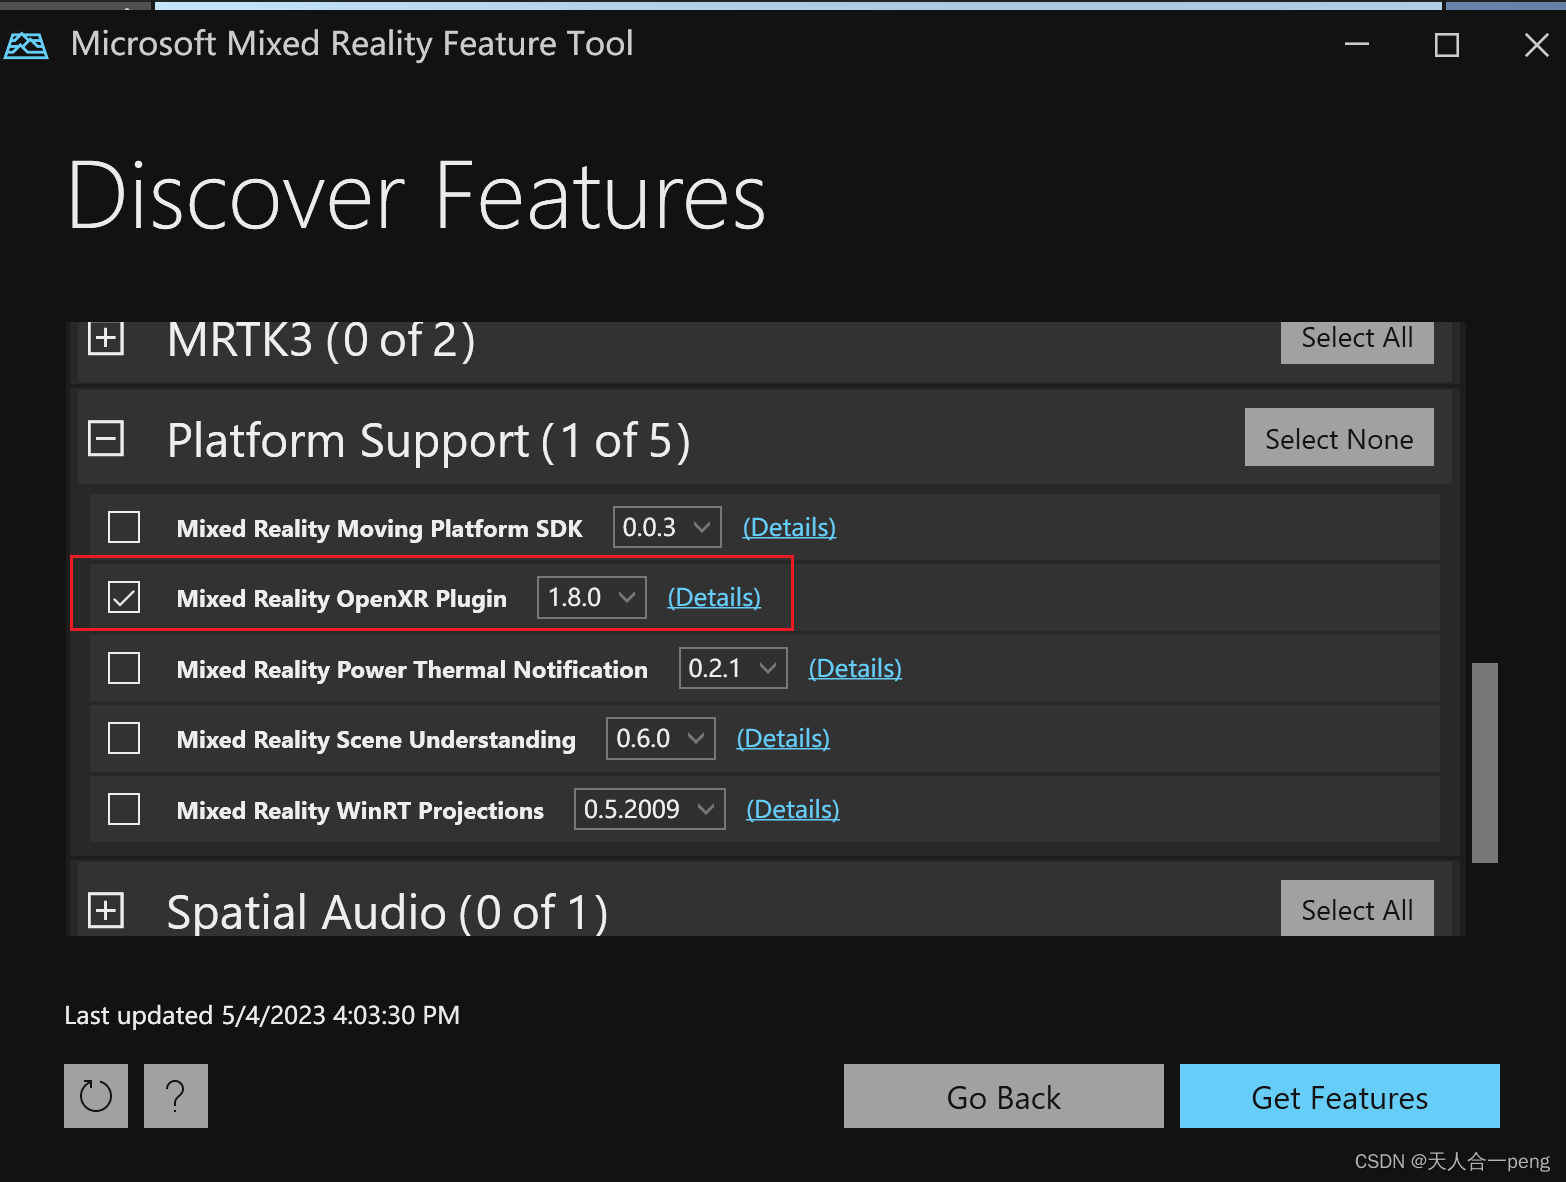The image size is (1566, 1182).
Task: Open Details for WinRT Projections
Action: click(793, 809)
